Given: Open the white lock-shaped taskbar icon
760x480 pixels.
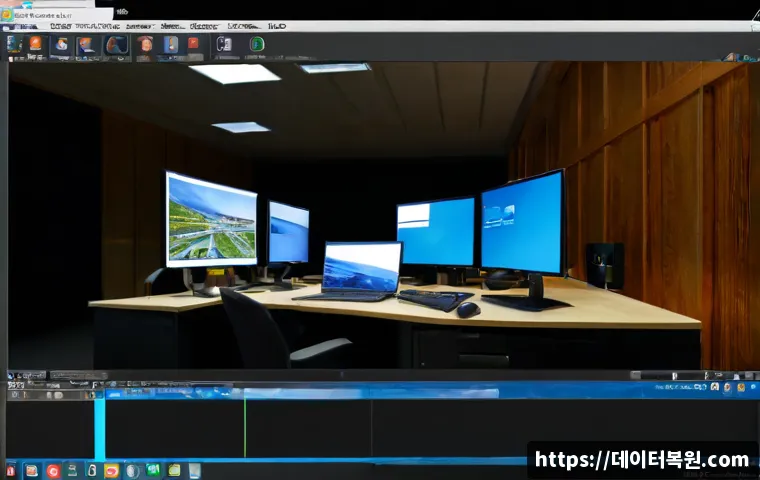Looking at the screenshot, I should click(x=92, y=470).
